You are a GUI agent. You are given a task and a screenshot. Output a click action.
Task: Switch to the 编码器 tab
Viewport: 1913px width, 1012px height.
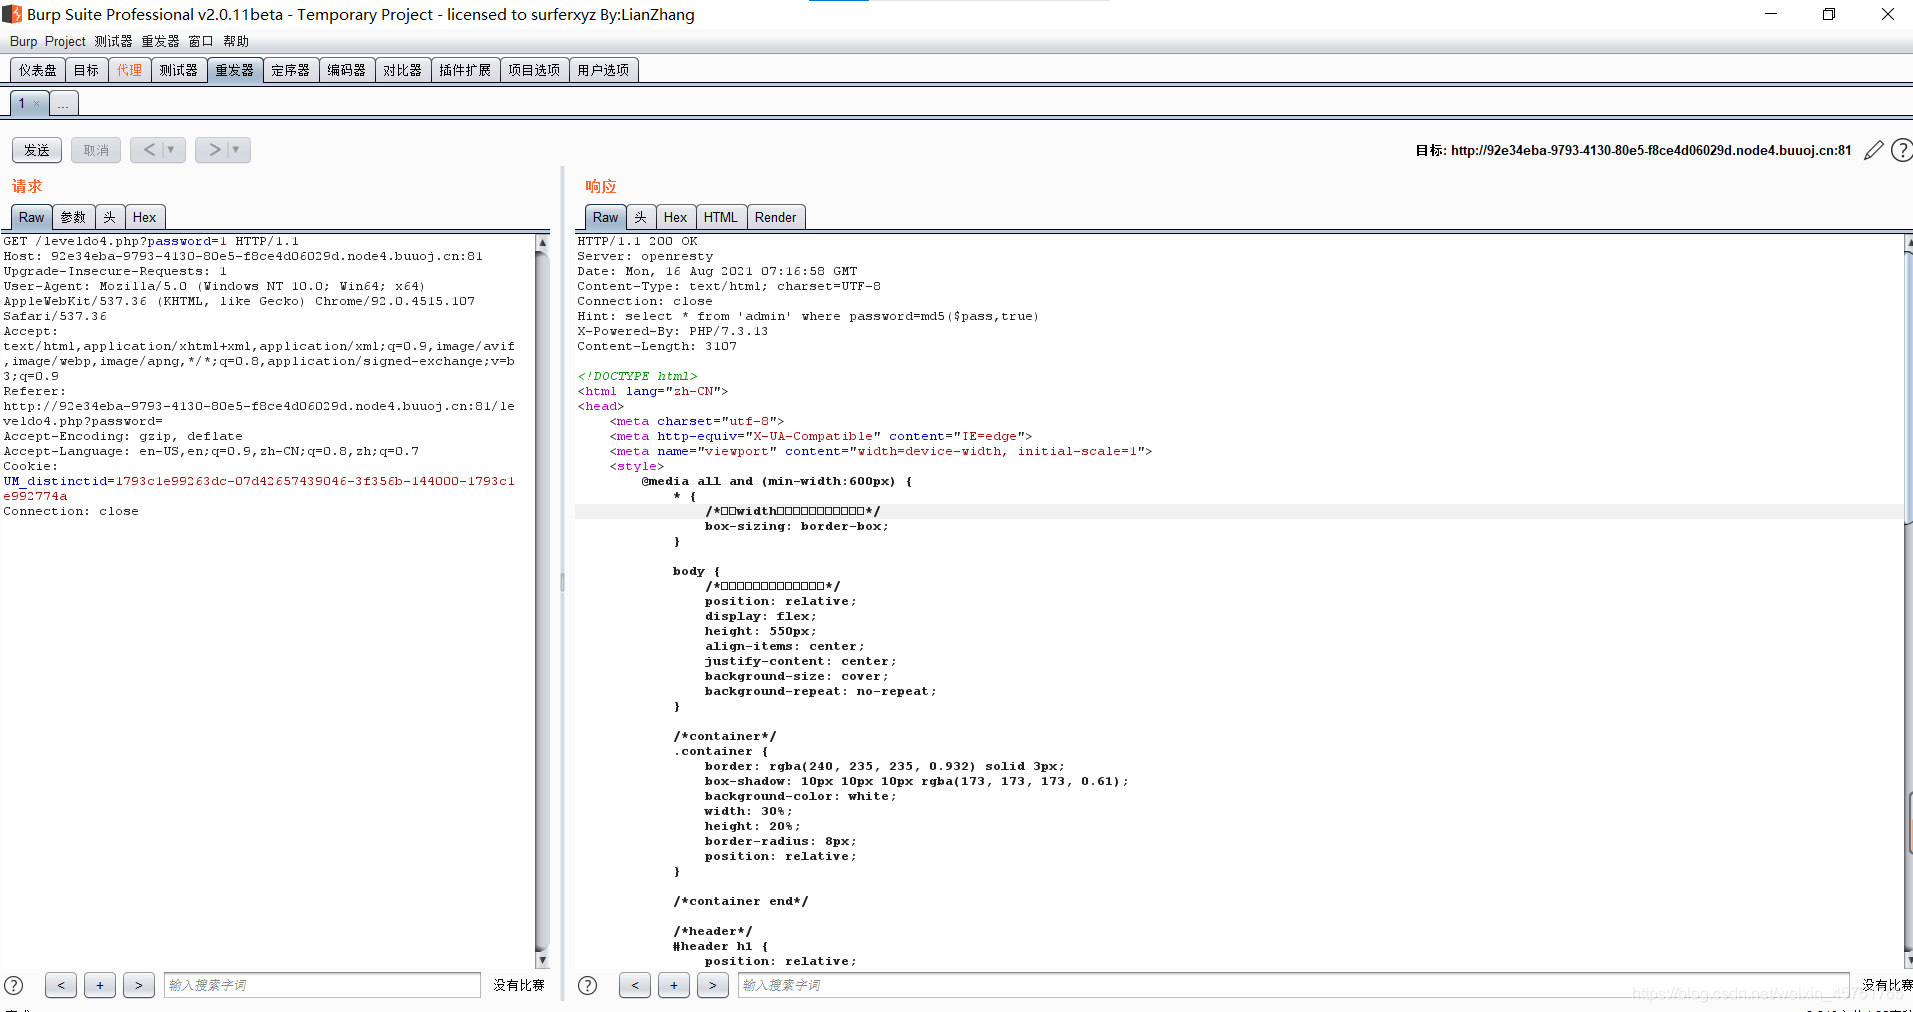347,70
